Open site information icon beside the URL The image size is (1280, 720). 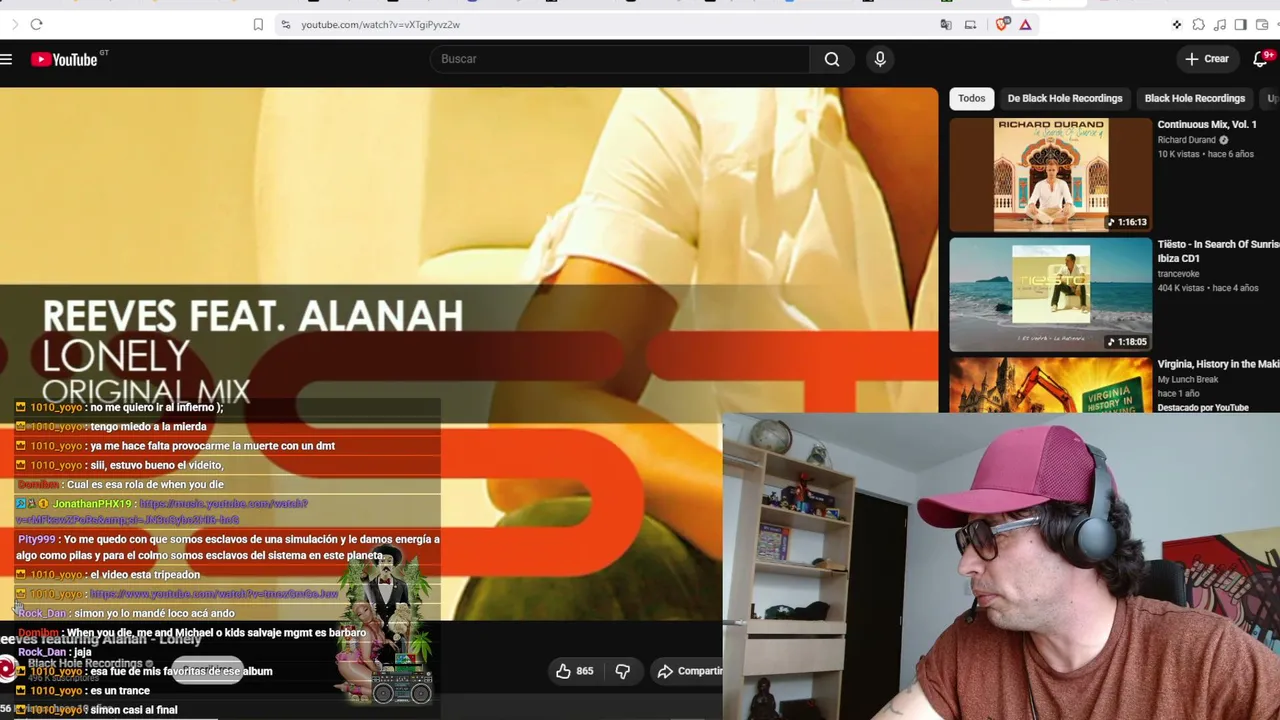point(285,24)
